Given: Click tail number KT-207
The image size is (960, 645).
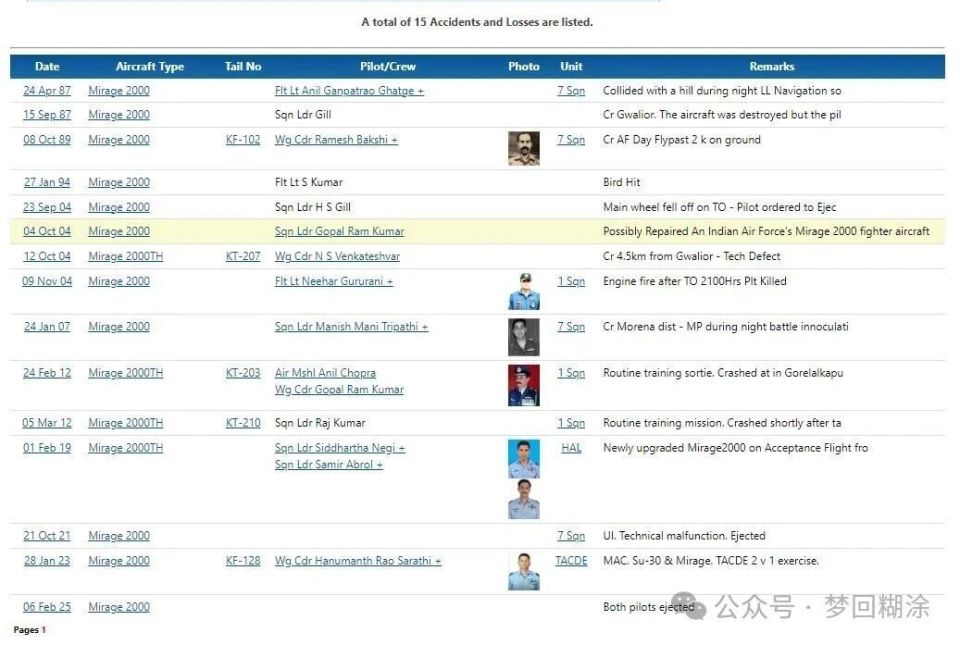Looking at the screenshot, I should (243, 256).
